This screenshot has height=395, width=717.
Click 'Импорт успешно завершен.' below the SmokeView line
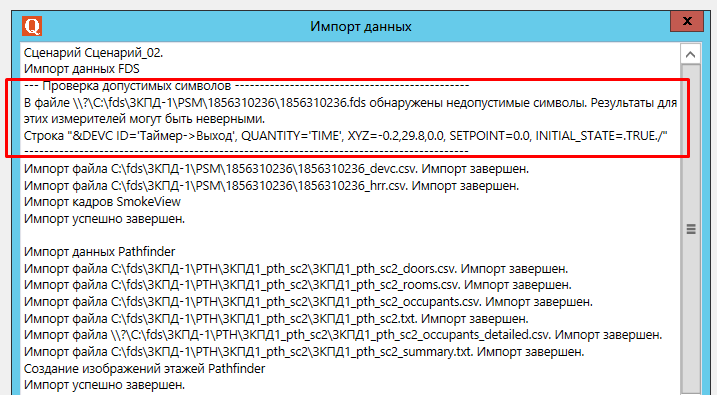(x=104, y=219)
